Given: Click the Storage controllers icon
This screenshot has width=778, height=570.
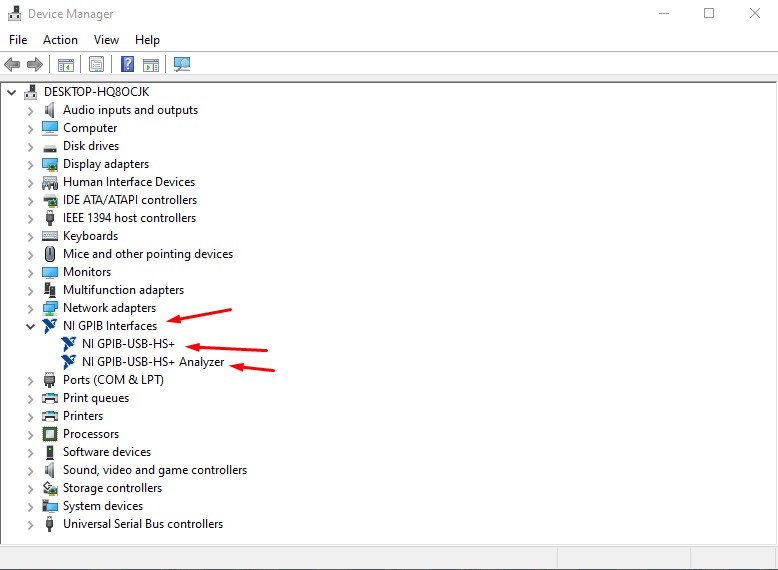Looking at the screenshot, I should tap(50, 488).
